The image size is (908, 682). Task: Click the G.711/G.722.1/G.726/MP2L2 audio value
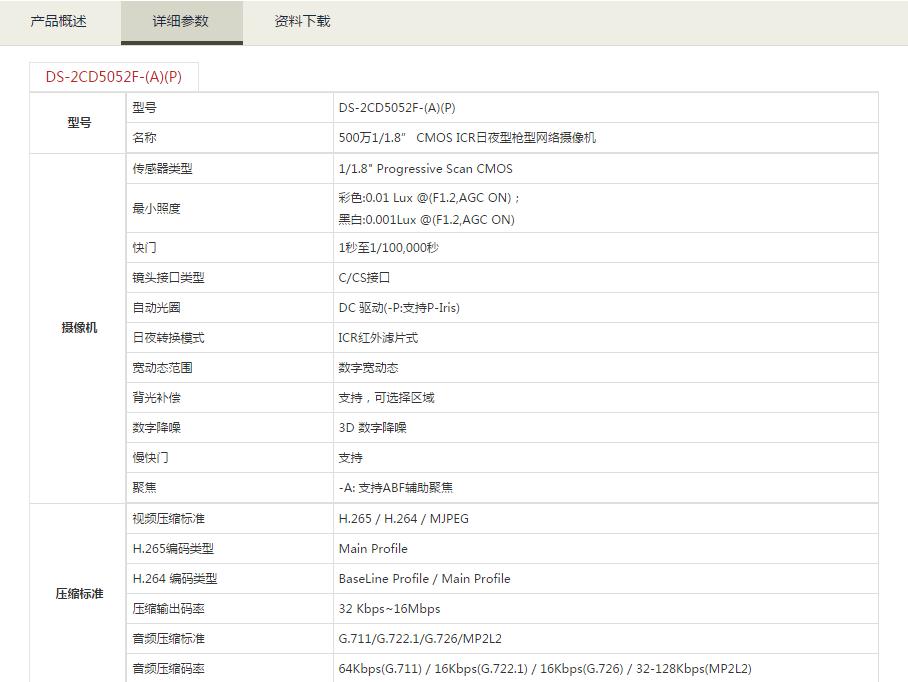click(420, 638)
